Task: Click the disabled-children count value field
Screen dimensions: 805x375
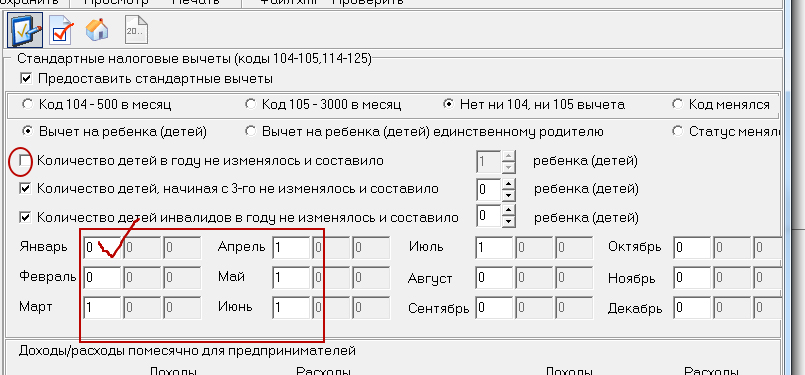Action: (488, 216)
